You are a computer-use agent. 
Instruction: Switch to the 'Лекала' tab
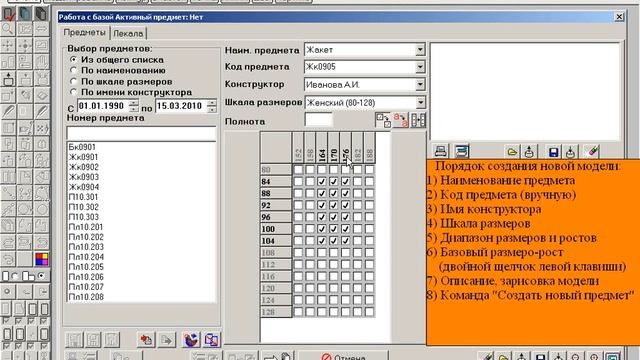point(128,33)
